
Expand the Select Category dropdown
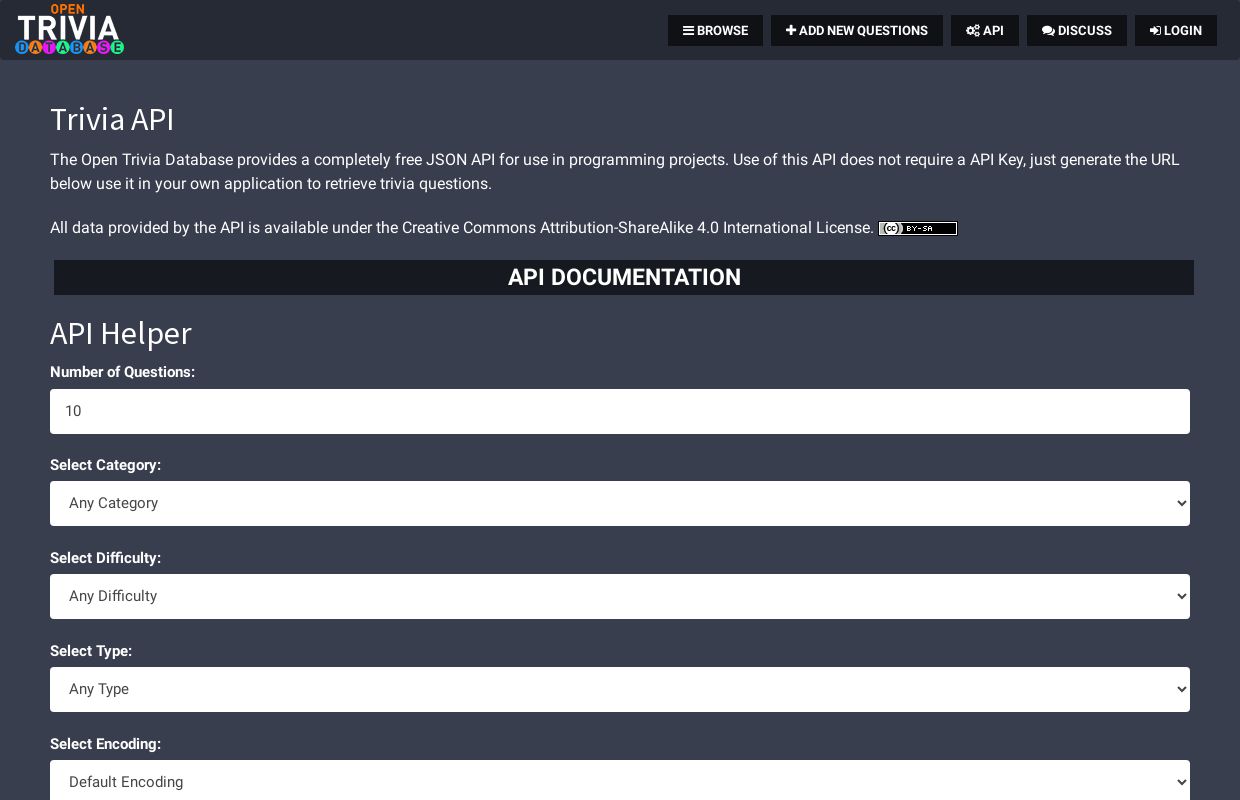coord(620,503)
